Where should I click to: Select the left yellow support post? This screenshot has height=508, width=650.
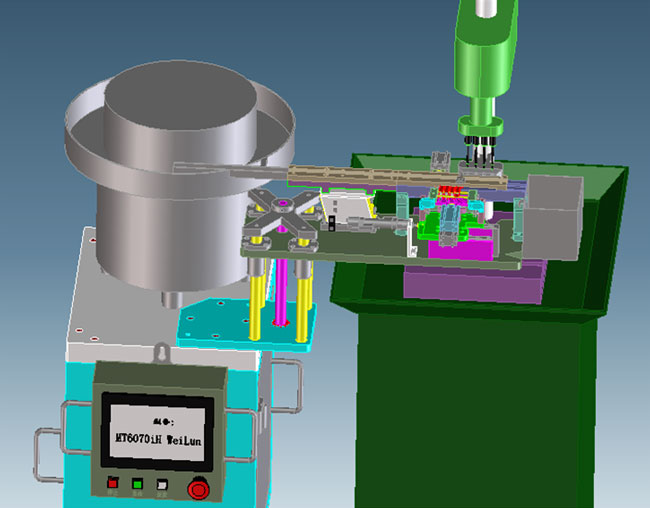(257, 293)
